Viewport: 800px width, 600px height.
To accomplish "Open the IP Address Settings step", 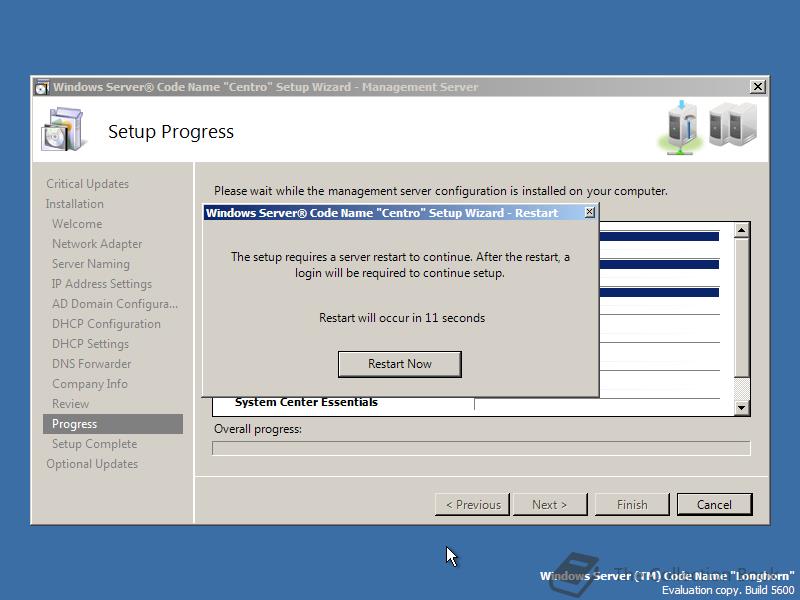I will pyautogui.click(x=102, y=284).
